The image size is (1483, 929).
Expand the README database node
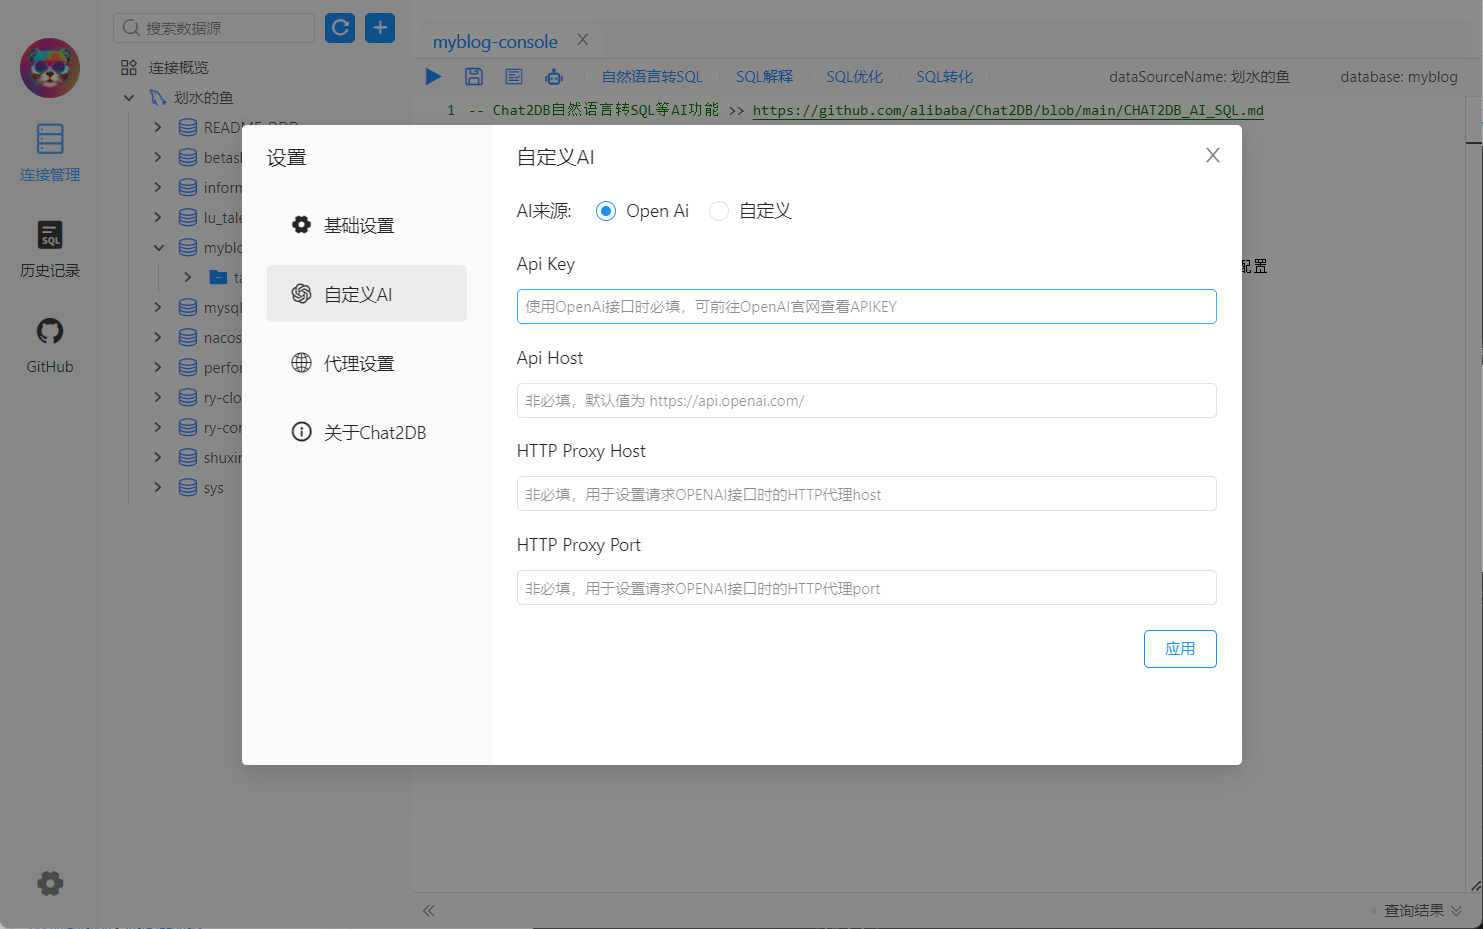click(158, 128)
